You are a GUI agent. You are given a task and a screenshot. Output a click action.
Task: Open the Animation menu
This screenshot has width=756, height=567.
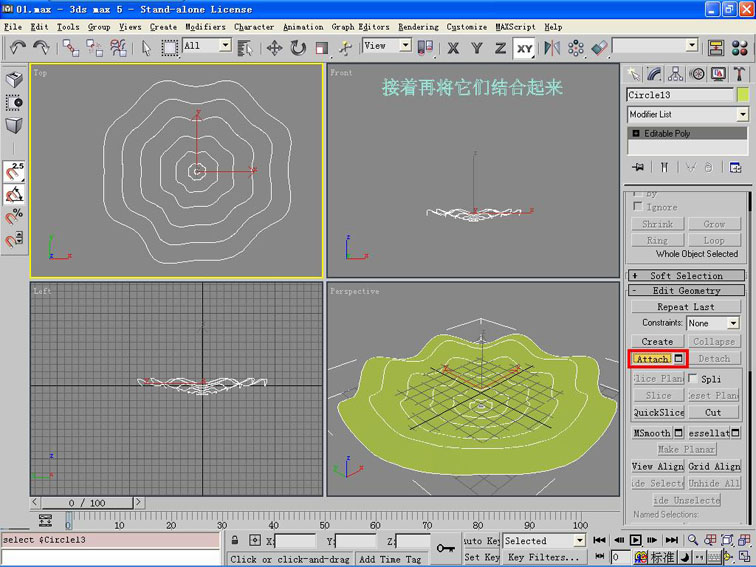[x=303, y=27]
